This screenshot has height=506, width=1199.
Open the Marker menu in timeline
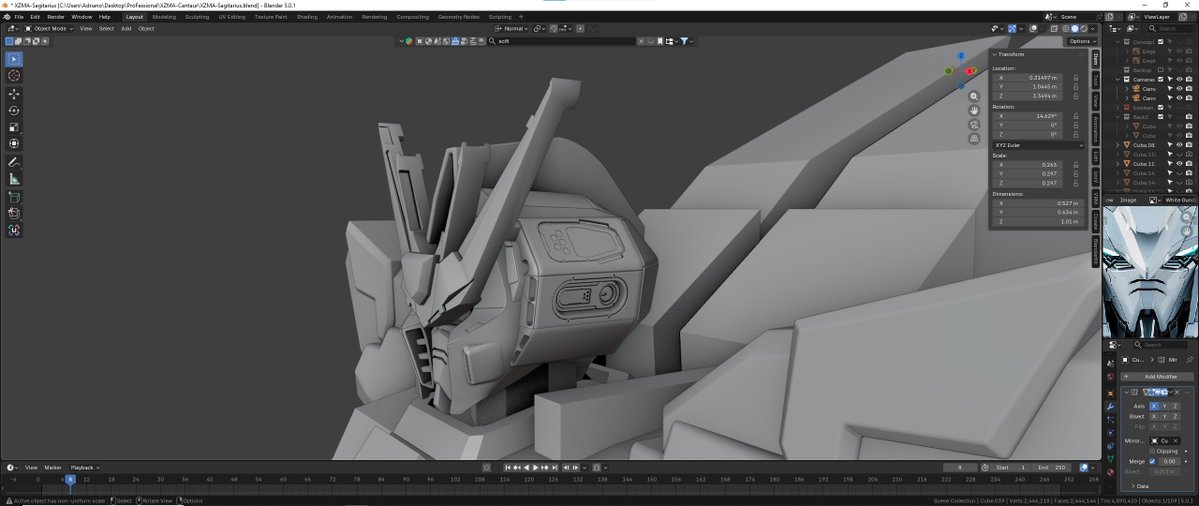tap(53, 467)
